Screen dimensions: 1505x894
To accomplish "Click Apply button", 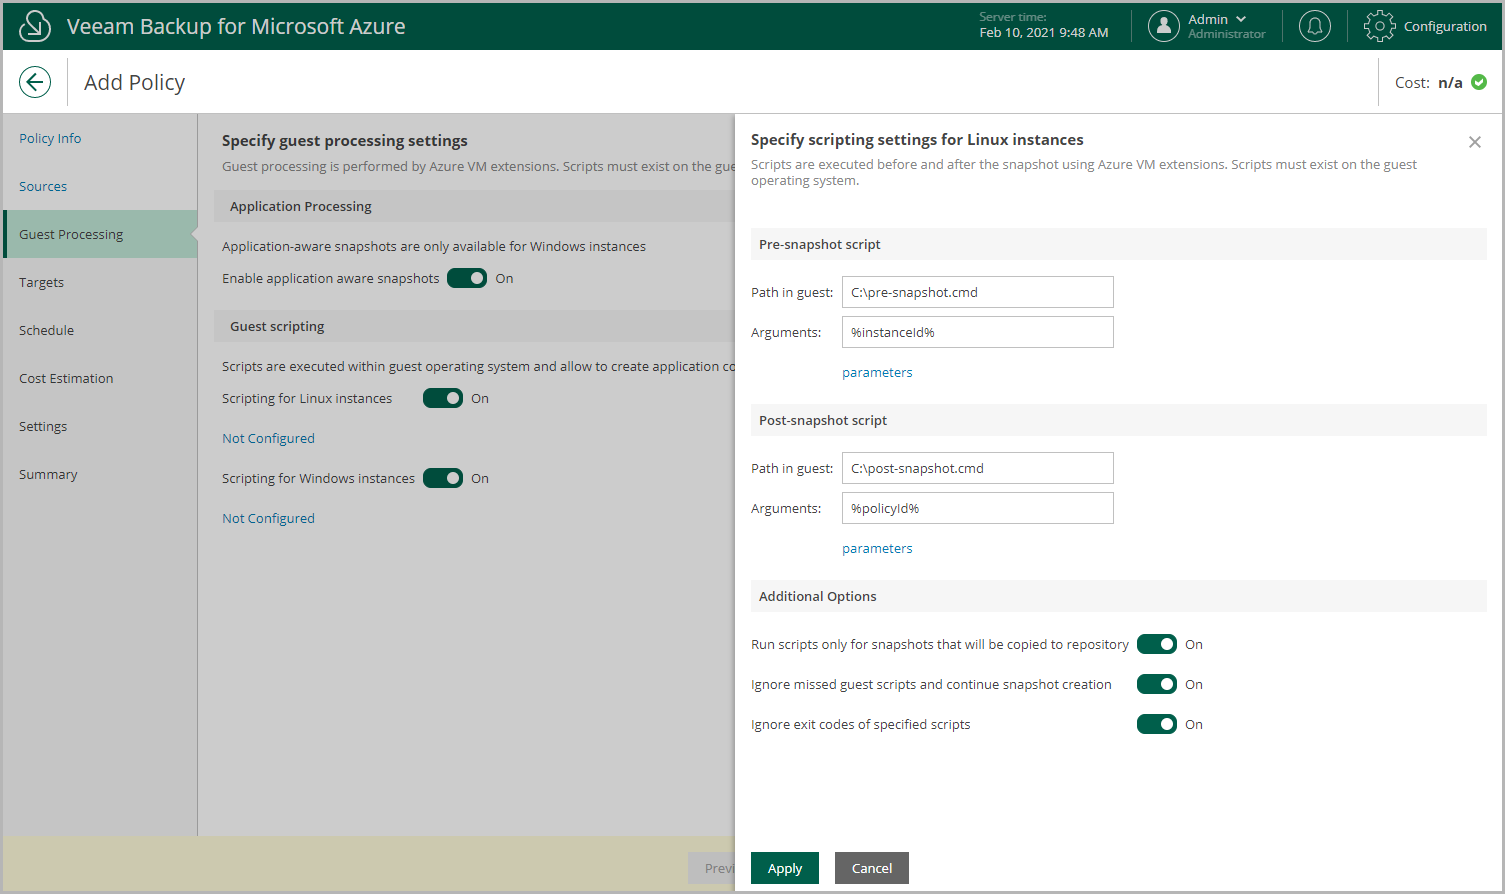I will click(x=785, y=868).
